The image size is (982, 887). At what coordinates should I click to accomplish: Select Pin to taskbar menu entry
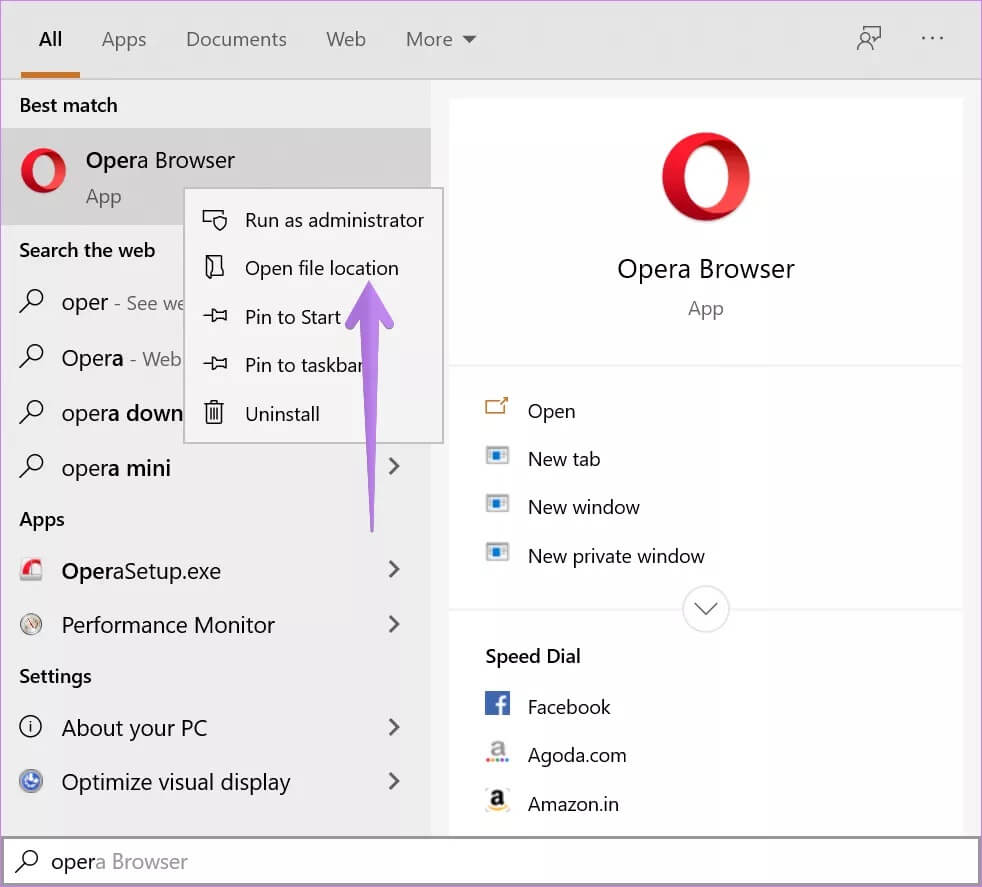point(314,365)
